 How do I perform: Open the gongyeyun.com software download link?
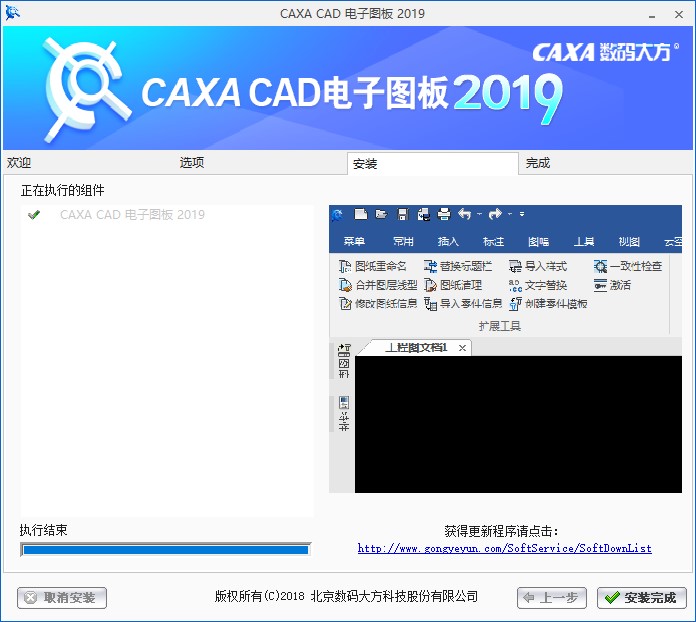504,548
